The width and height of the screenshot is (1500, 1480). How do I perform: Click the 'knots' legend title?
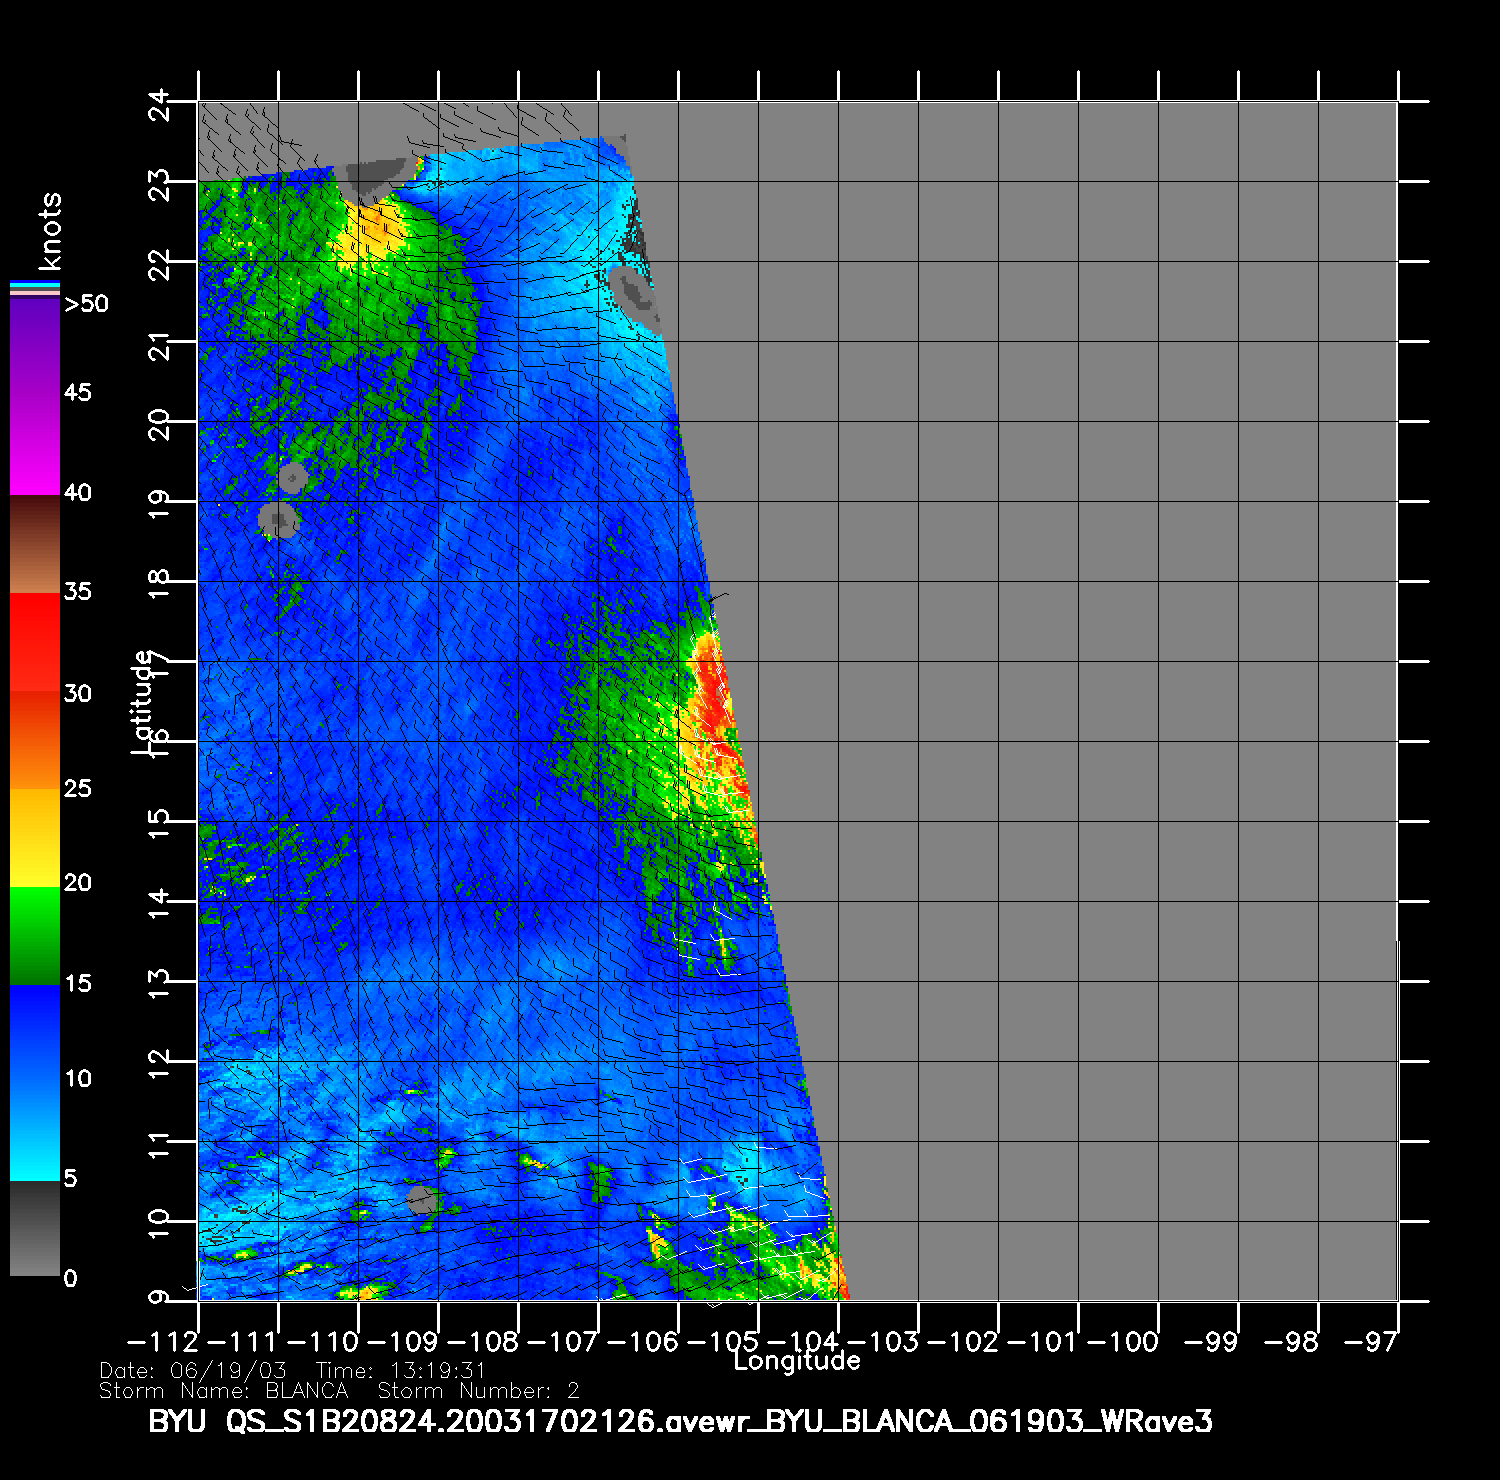point(49,231)
